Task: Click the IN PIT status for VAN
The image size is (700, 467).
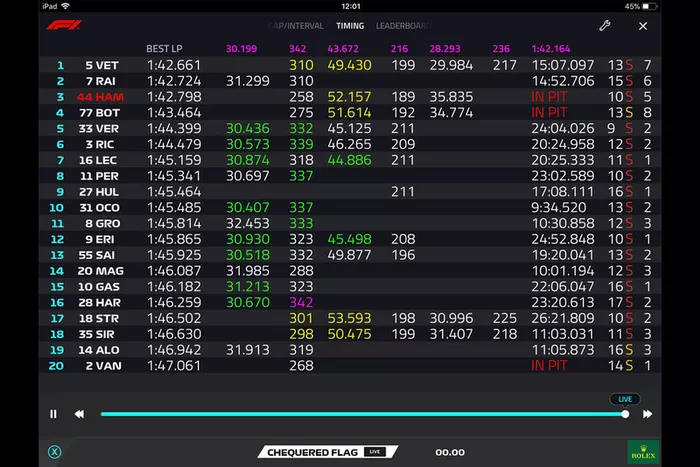Action: click(549, 366)
